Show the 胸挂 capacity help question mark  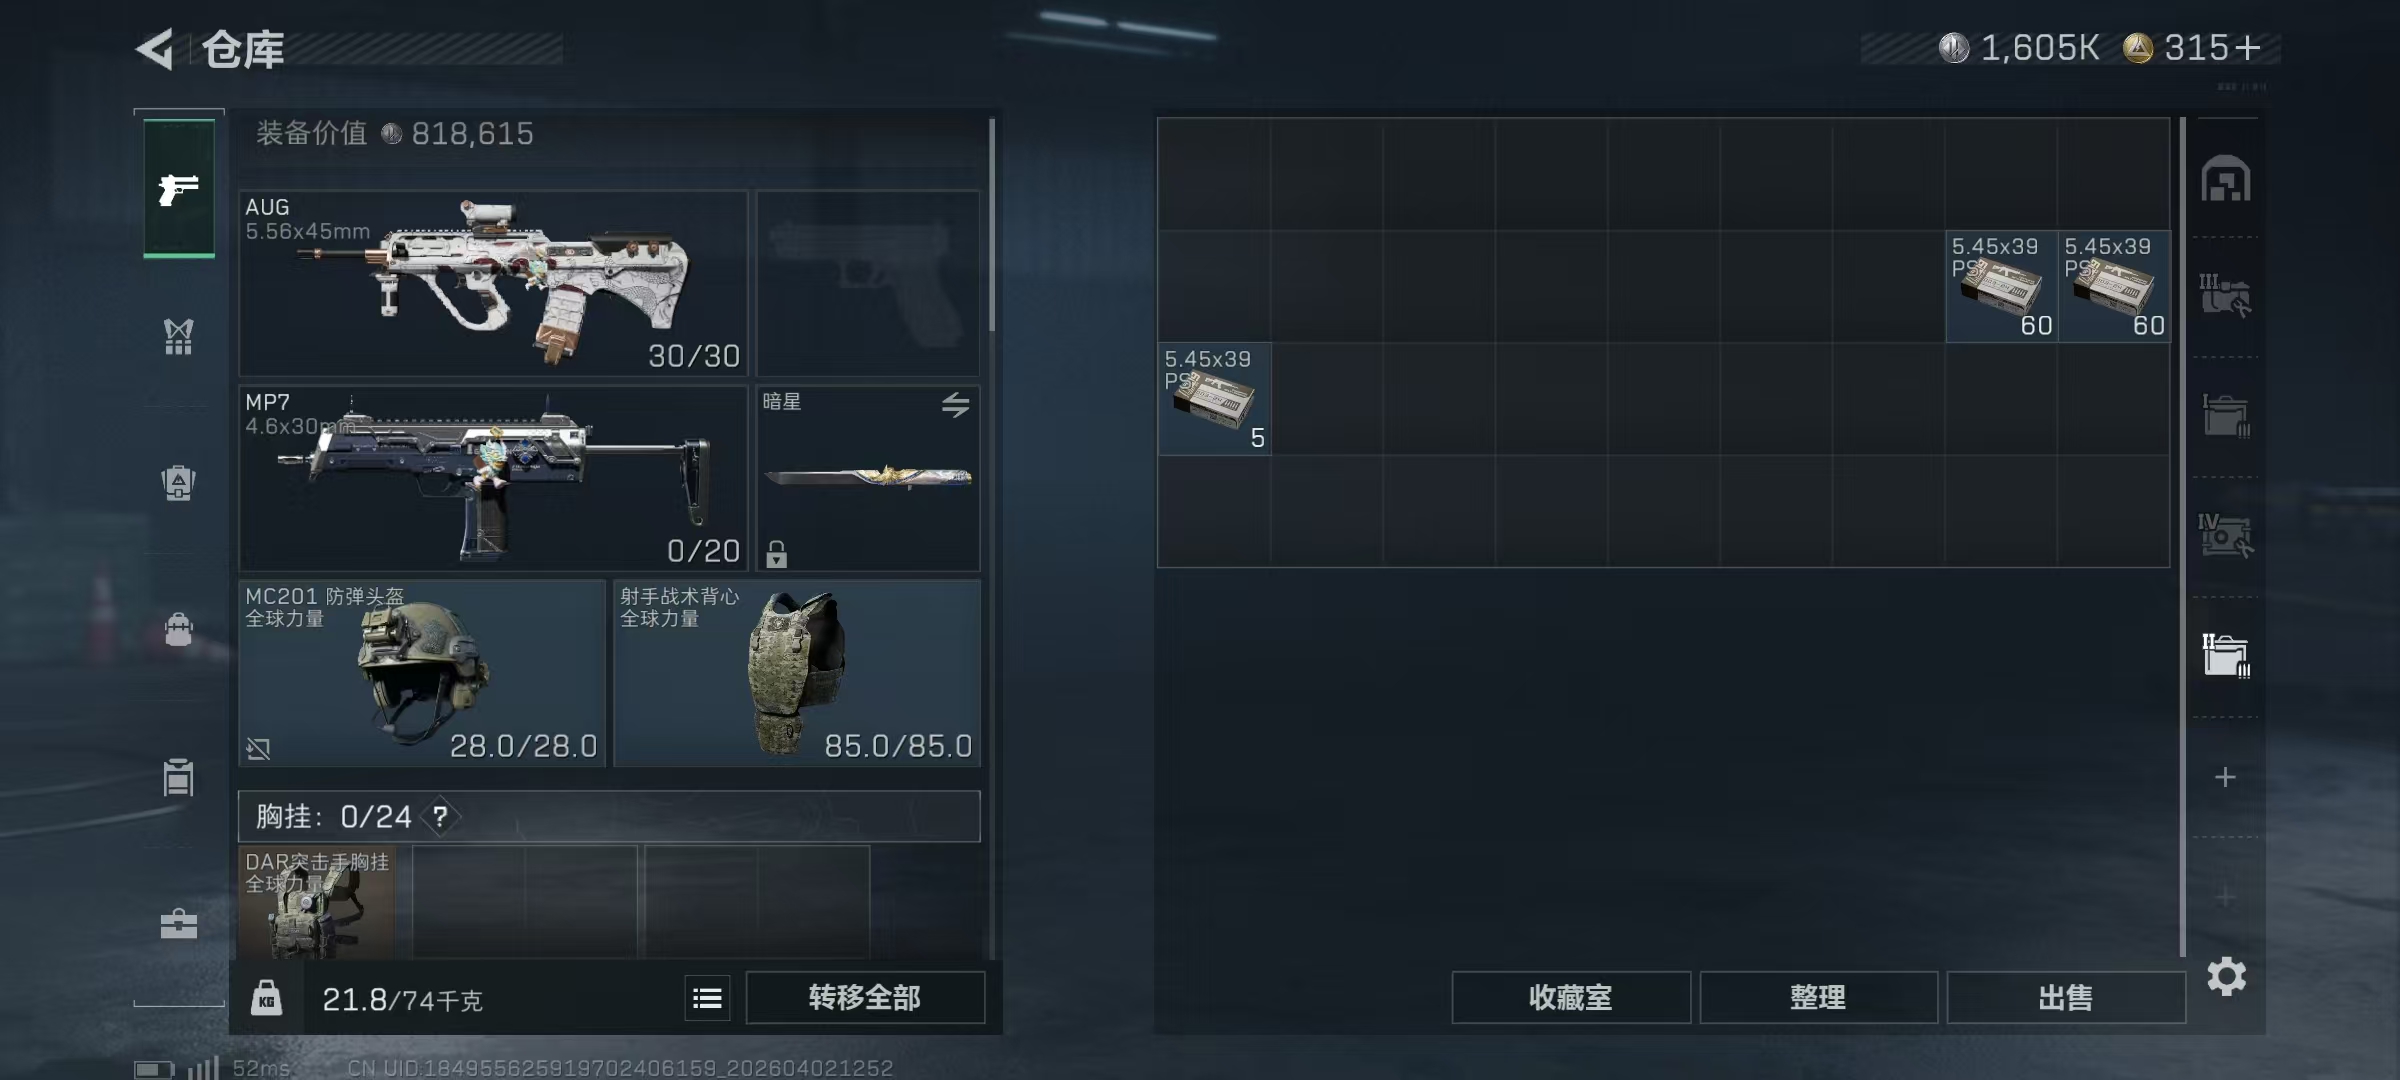440,817
